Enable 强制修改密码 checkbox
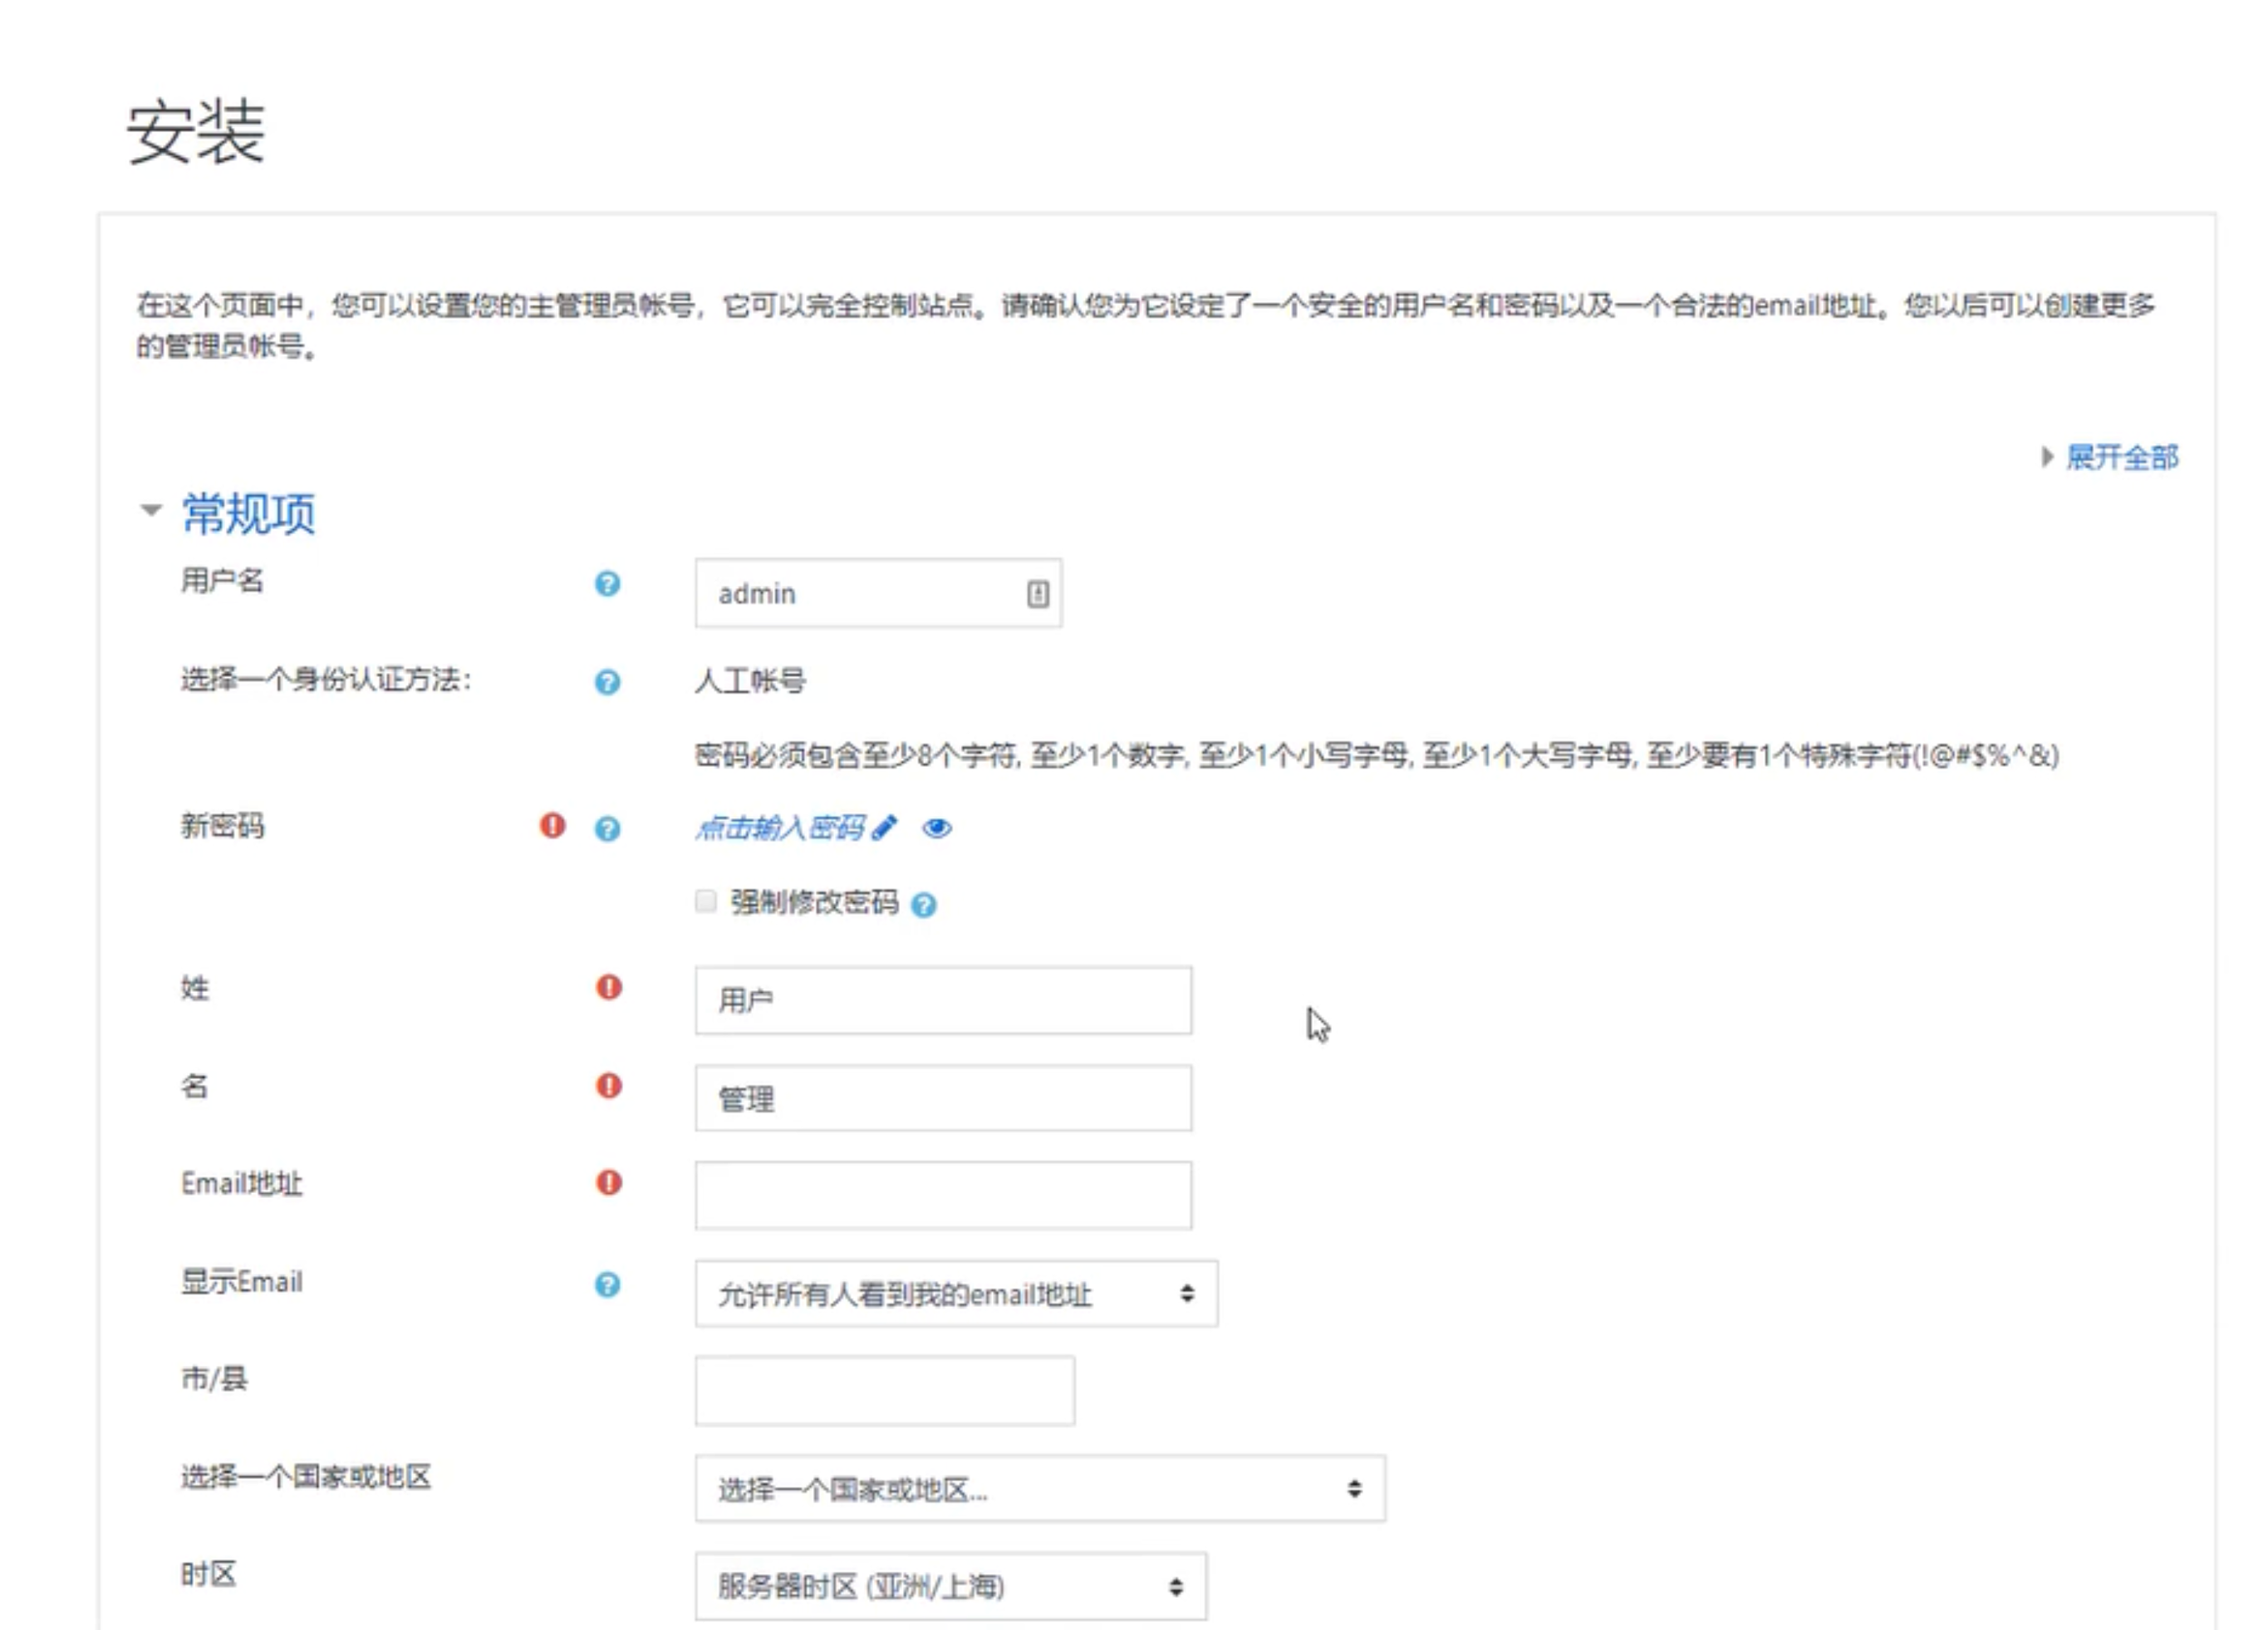Screen dimensions: 2268x1630 pos(706,902)
